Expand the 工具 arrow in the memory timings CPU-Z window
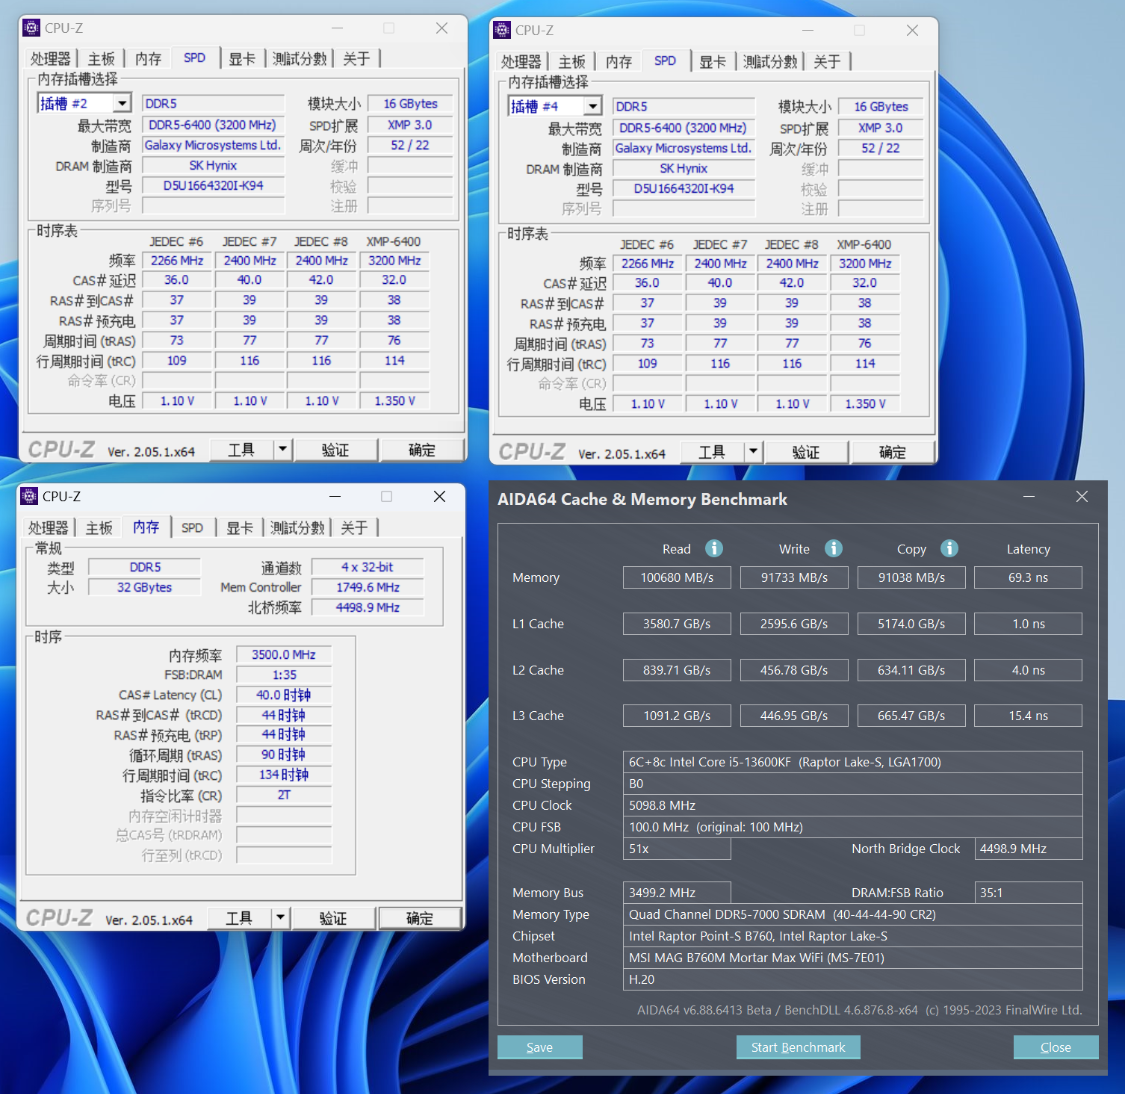 point(281,918)
